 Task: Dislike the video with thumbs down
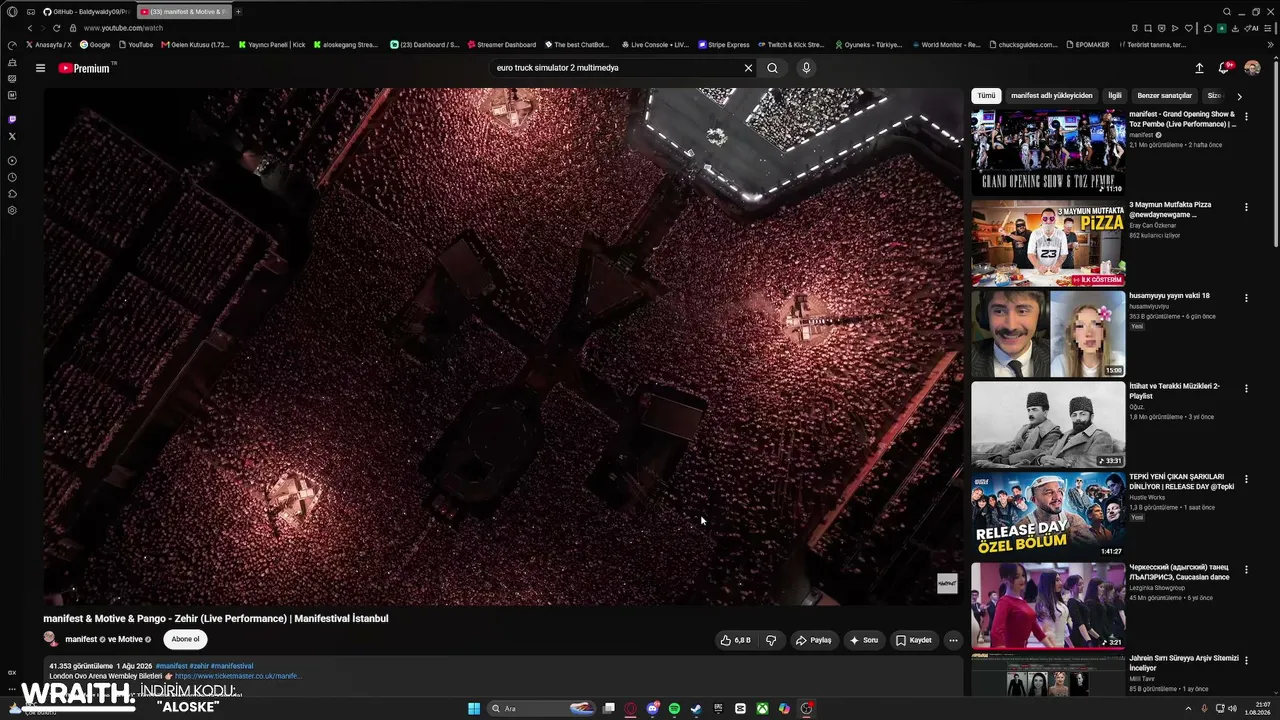771,640
